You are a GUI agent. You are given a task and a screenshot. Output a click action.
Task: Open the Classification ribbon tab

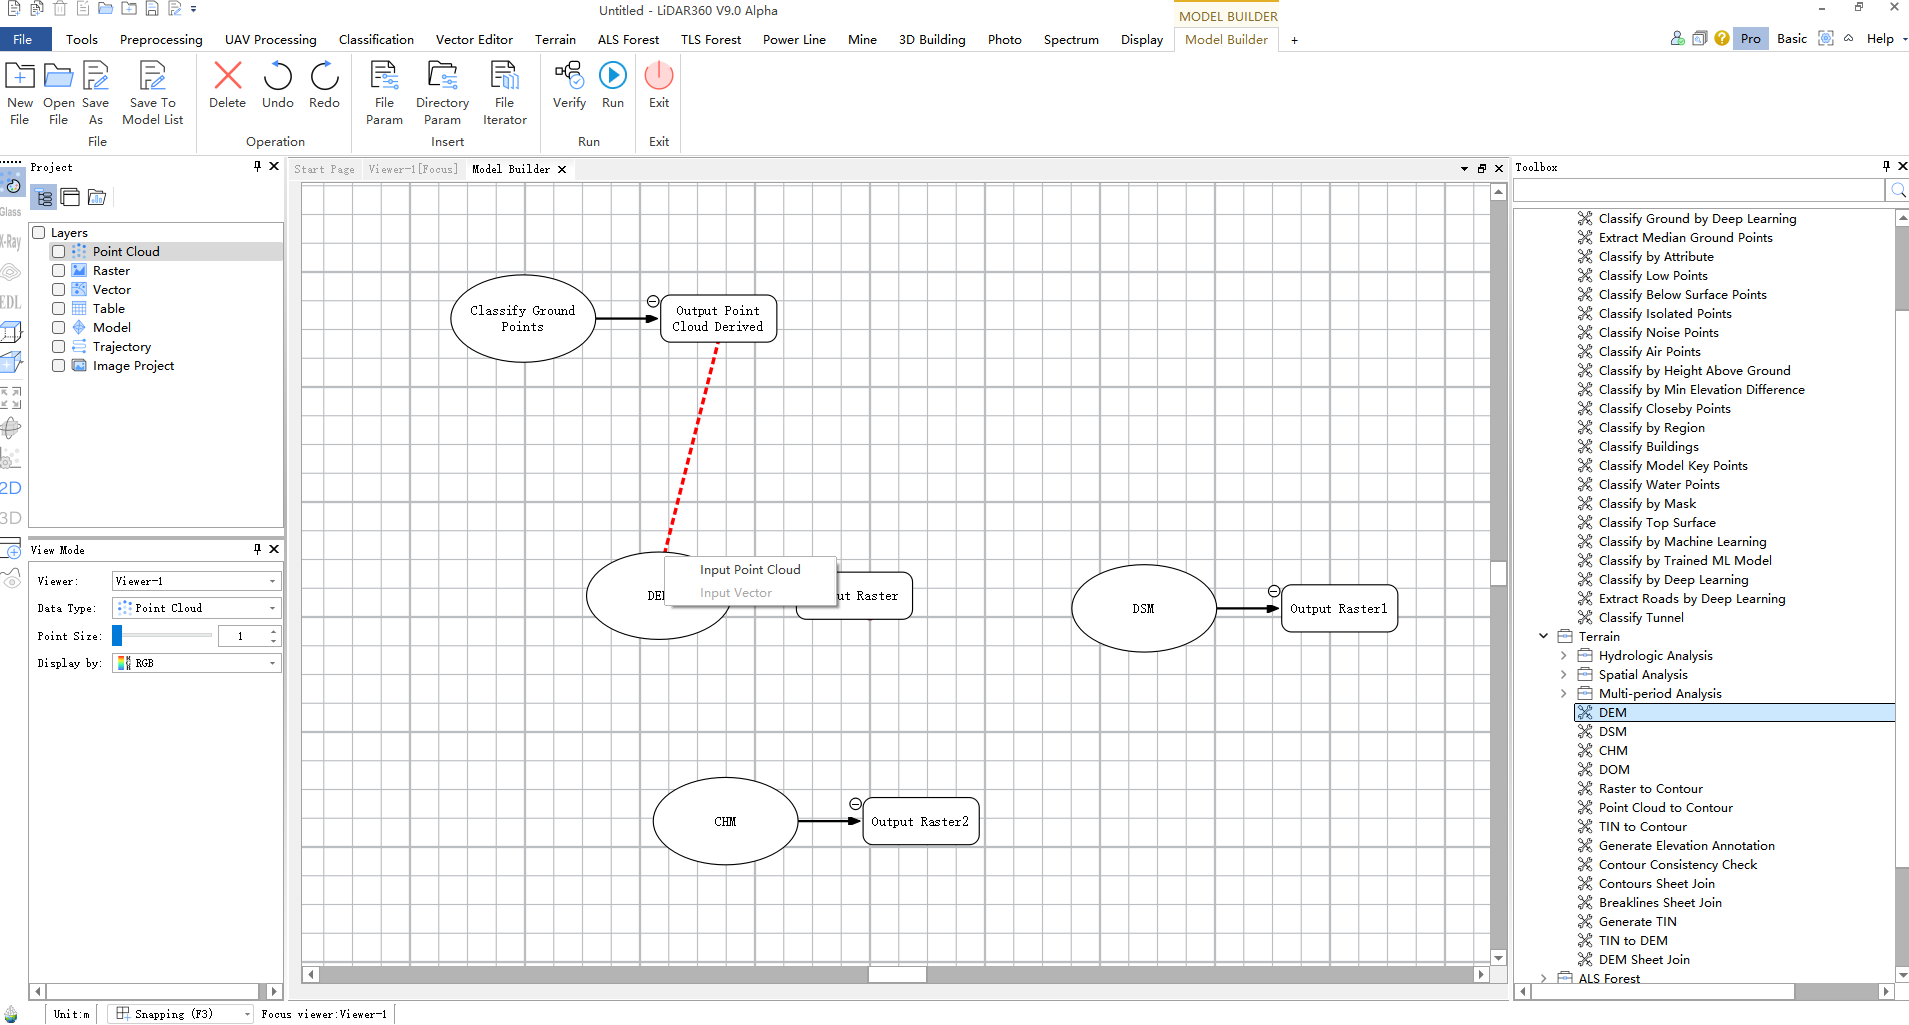click(376, 40)
